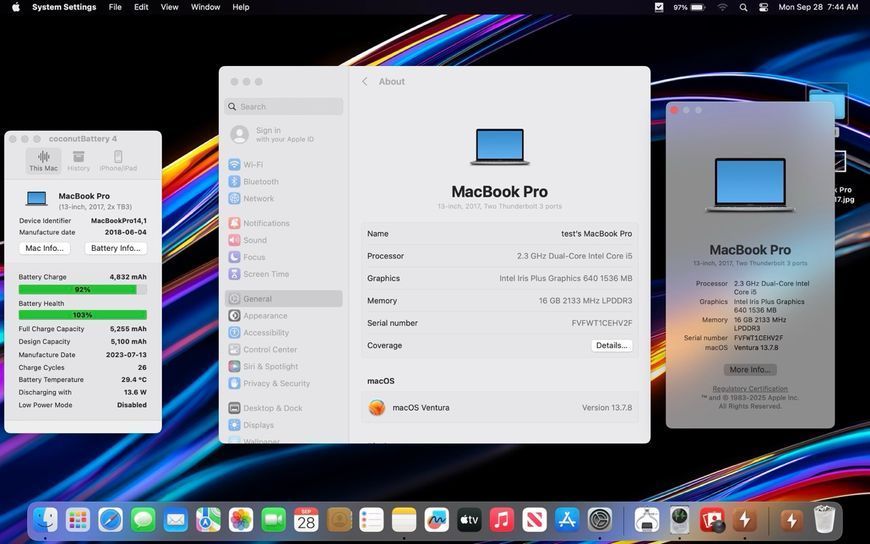
Task: Click the Battery Health 103% progress bar
Action: point(83,315)
